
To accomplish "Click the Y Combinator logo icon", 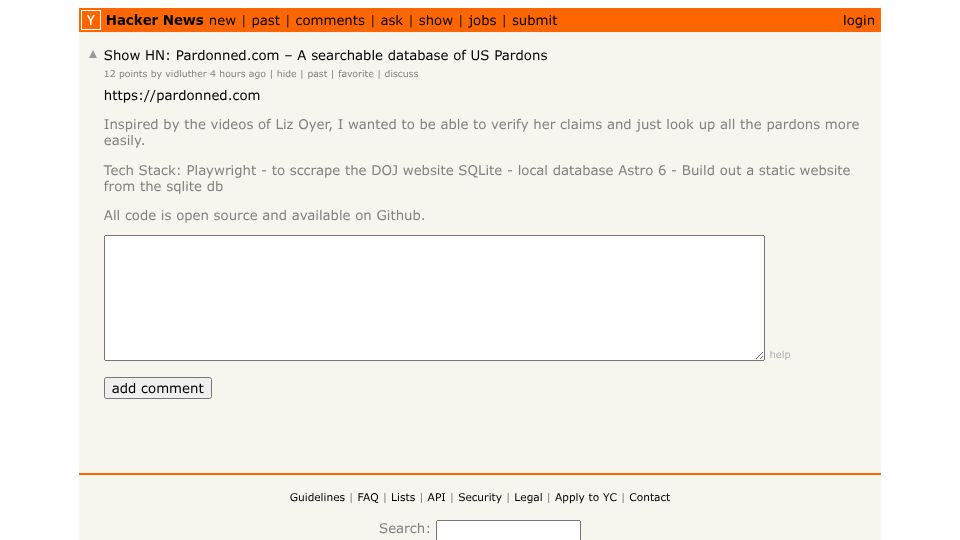I will 91,20.
